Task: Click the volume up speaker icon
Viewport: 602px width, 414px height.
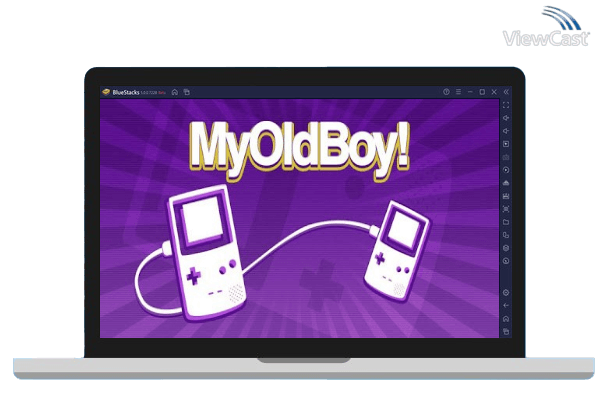Action: [x=506, y=118]
